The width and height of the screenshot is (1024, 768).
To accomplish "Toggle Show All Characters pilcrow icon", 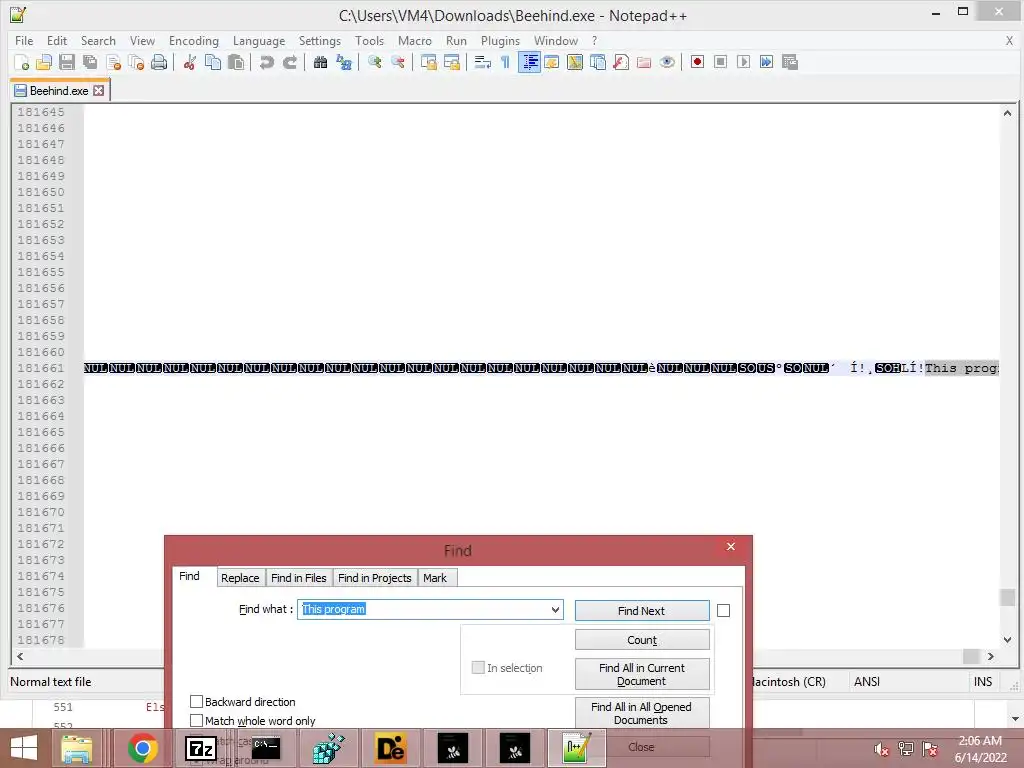I will tap(505, 62).
